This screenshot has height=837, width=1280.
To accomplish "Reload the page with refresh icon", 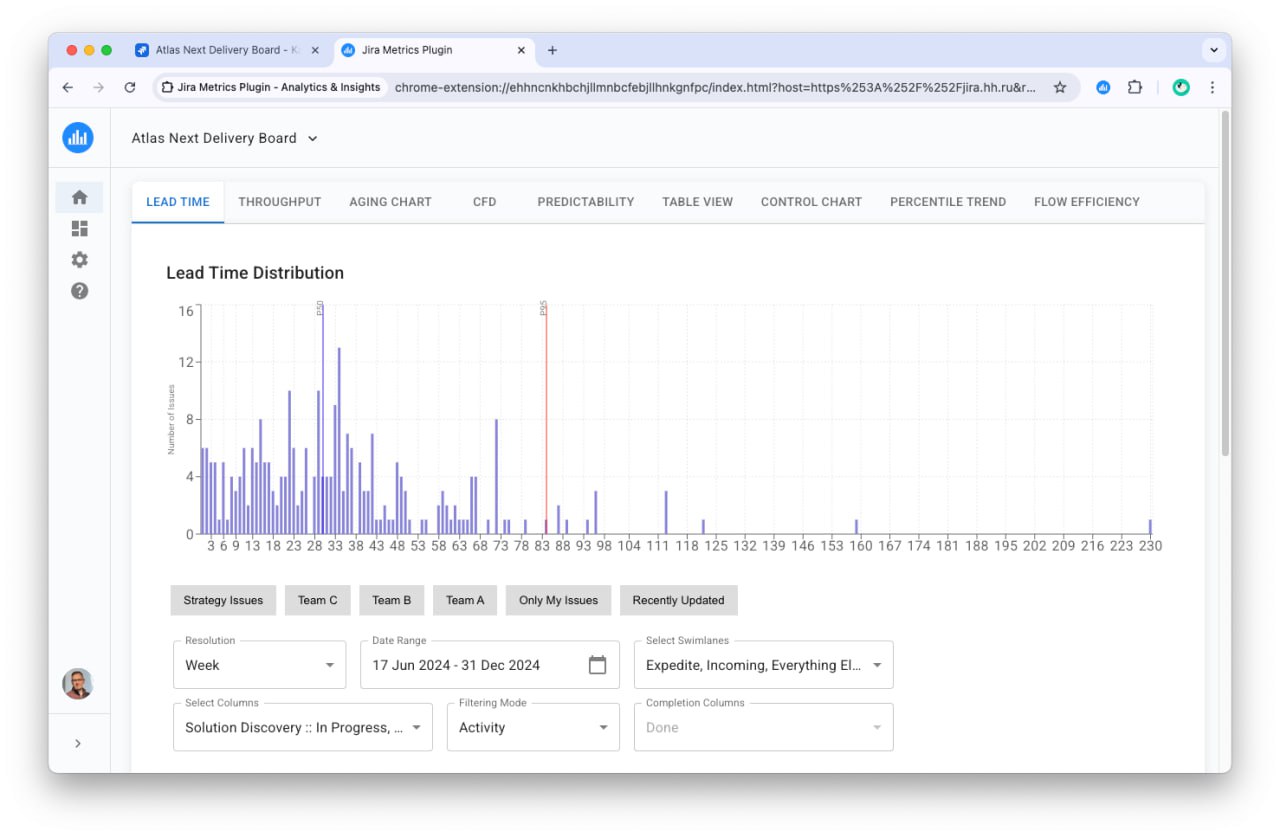I will tap(129, 87).
